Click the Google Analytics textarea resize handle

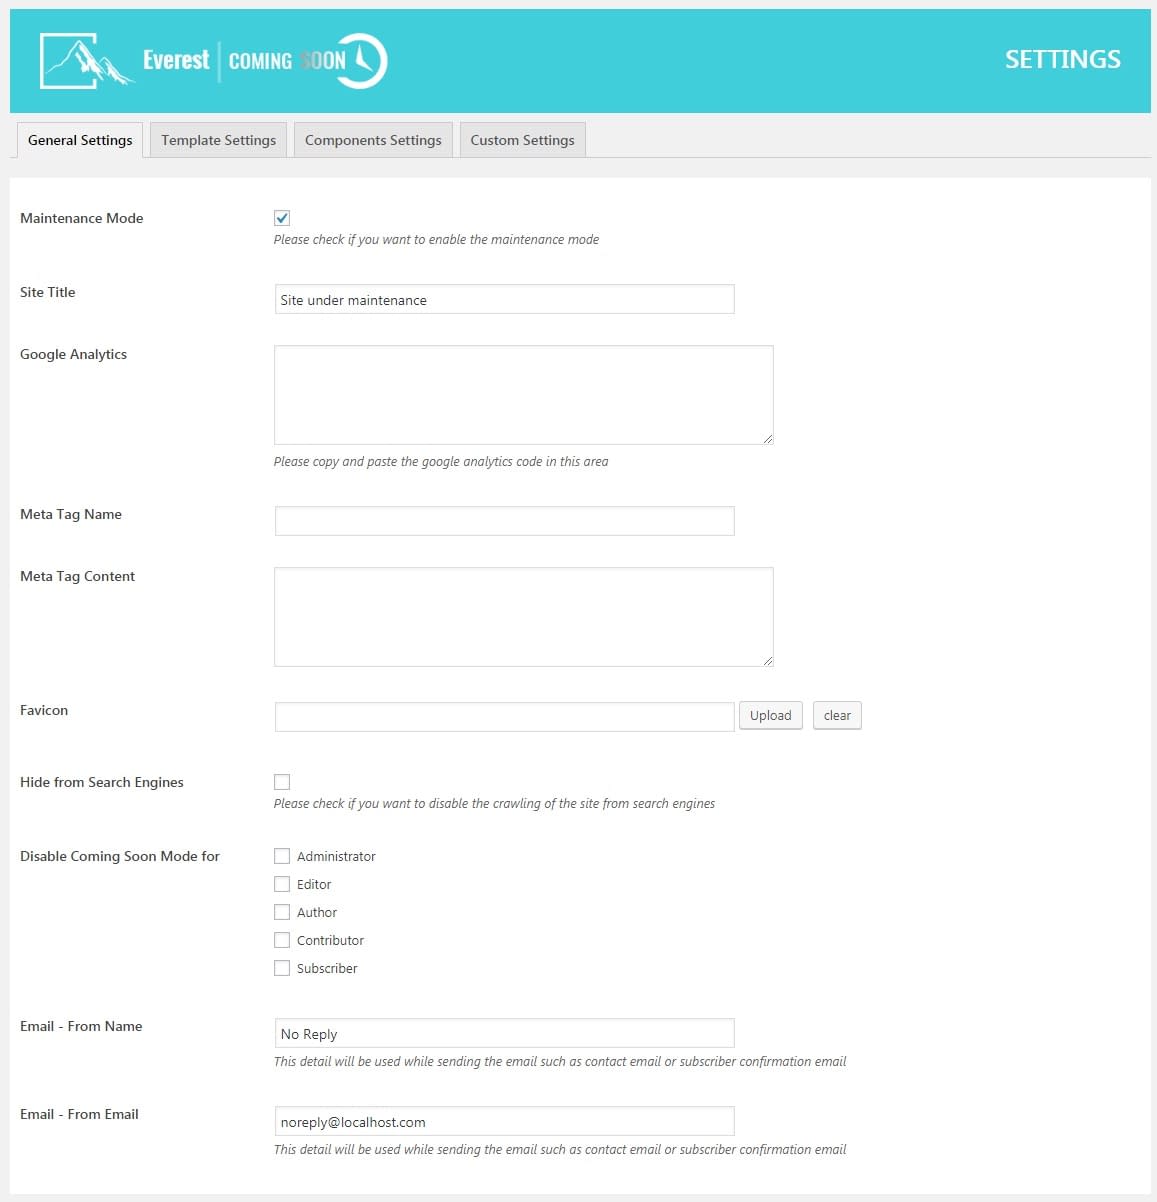(x=767, y=438)
